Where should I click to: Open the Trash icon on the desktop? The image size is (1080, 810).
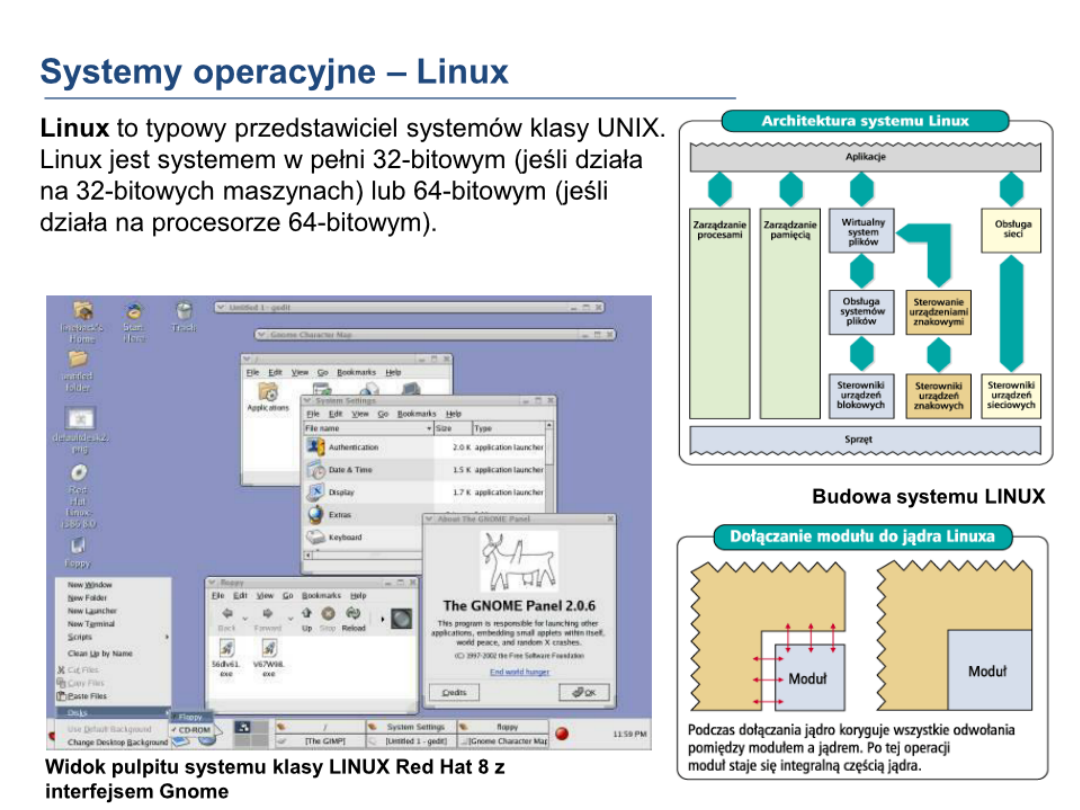183,313
